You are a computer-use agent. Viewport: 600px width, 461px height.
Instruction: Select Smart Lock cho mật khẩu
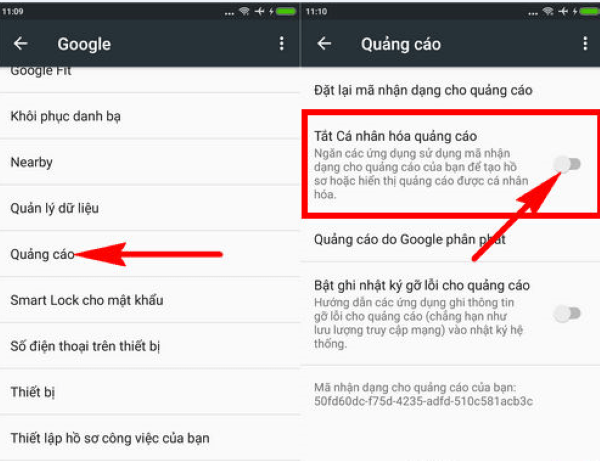click(86, 300)
